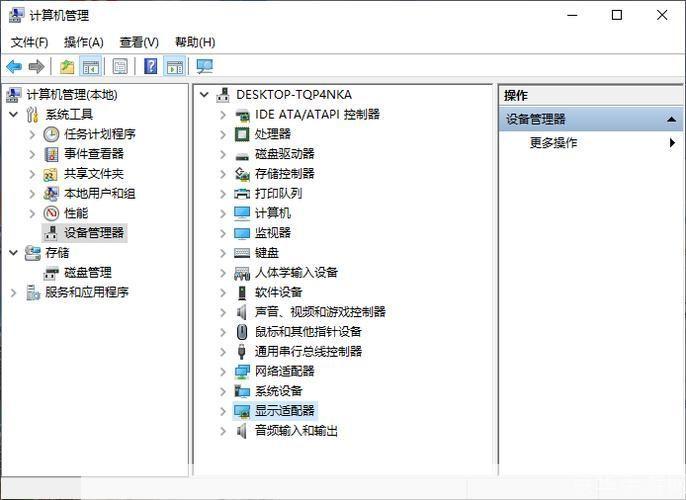Expand the 监视器 category
686x500 pixels.
click(223, 233)
